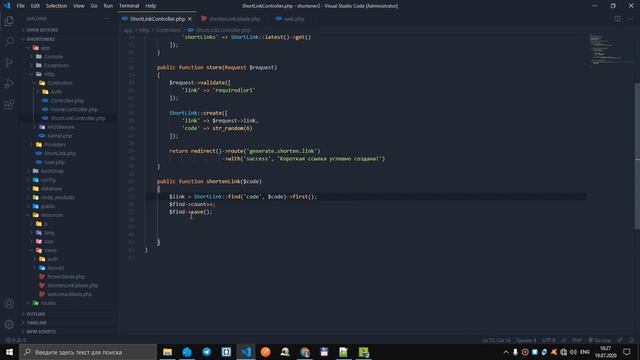Click PHP language mode in status bar
This screenshot has width=640, height=360.
(x=577, y=340)
